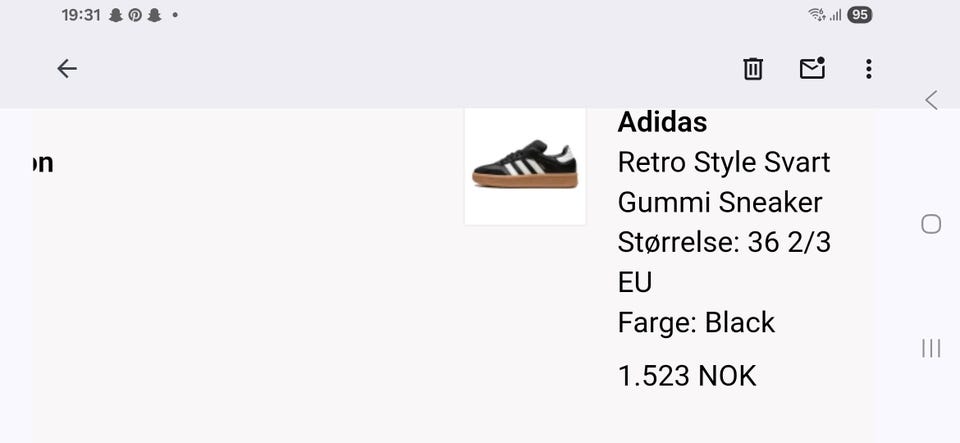Tap the mobile signal strength icon
Viewport: 960px width, 443px height.
(835, 15)
